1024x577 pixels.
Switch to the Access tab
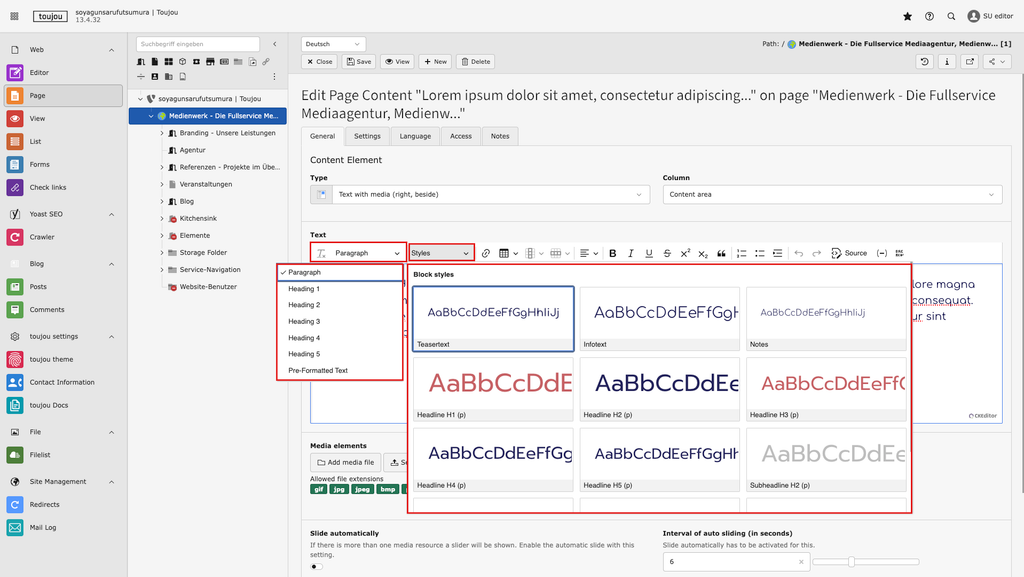(460, 136)
